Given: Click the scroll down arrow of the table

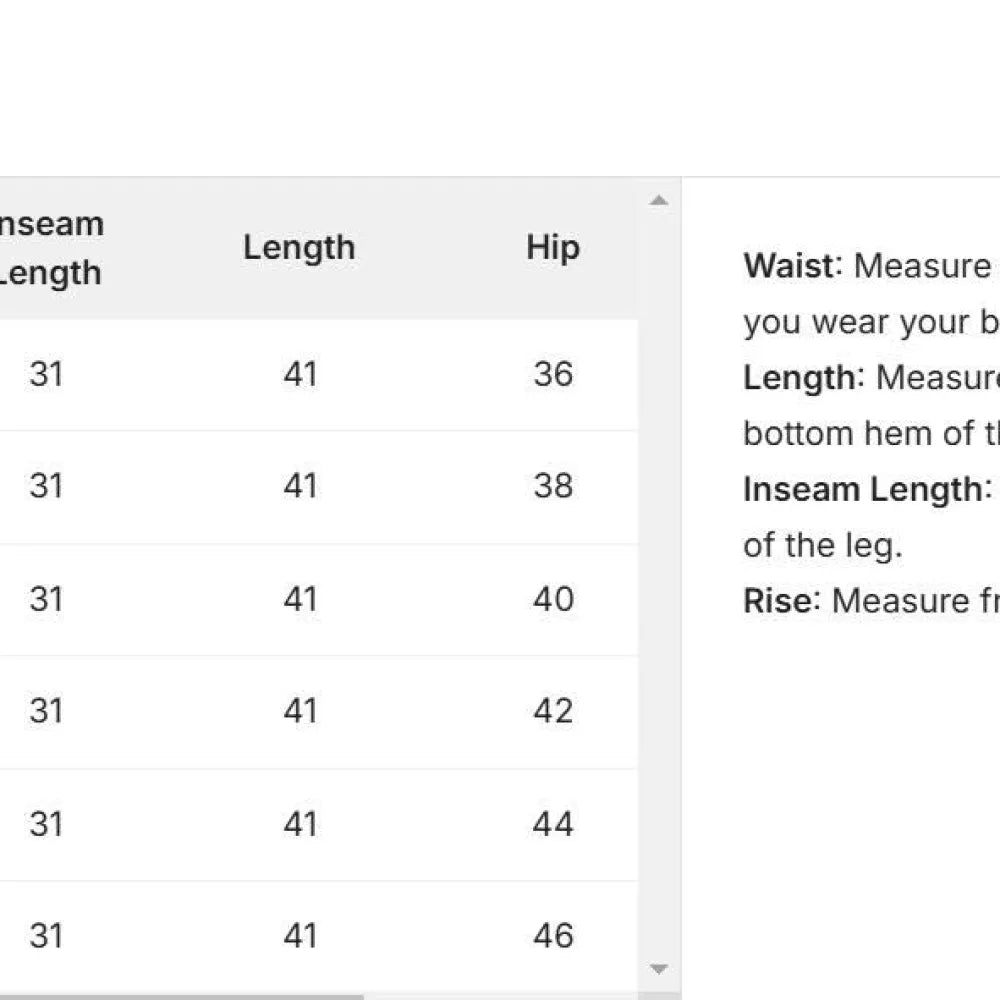Looking at the screenshot, I should [x=658, y=968].
